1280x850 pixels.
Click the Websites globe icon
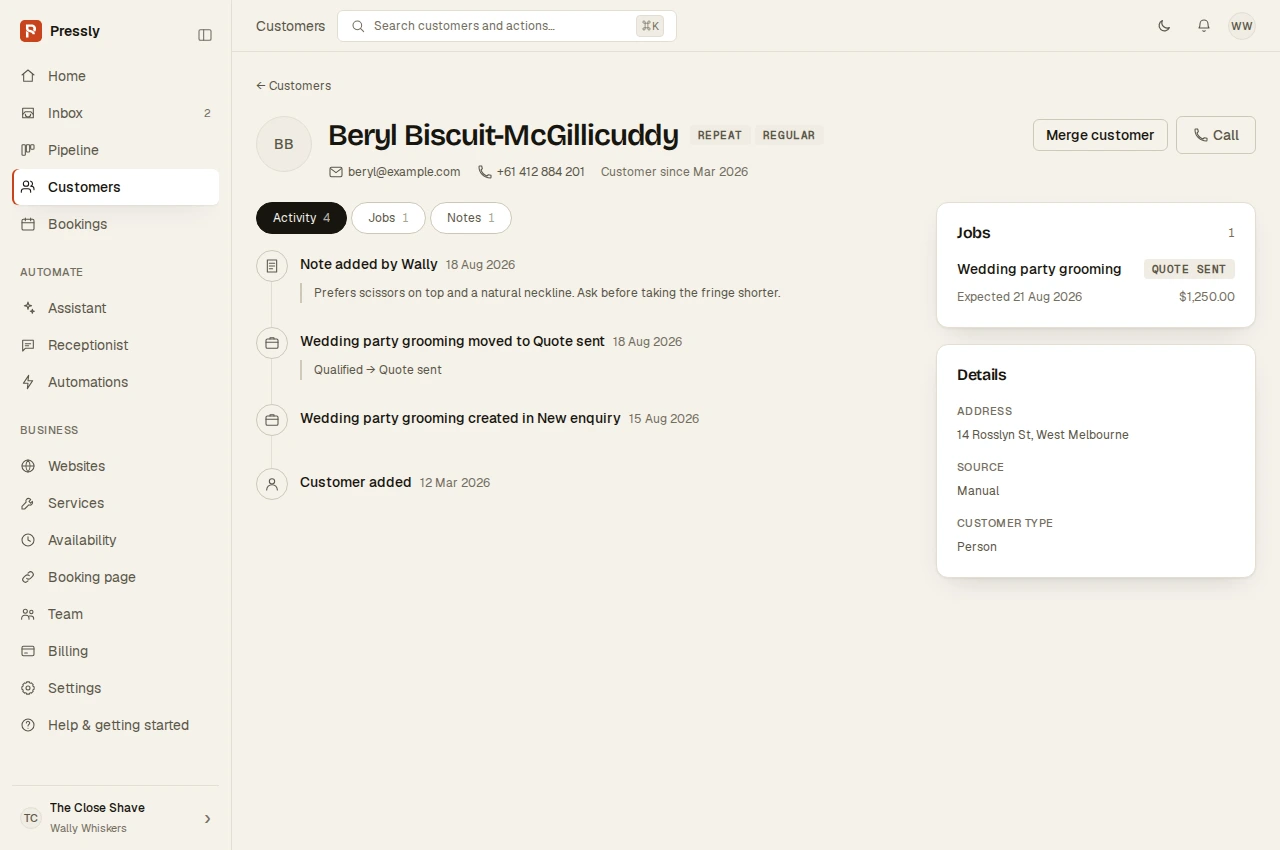pos(28,466)
